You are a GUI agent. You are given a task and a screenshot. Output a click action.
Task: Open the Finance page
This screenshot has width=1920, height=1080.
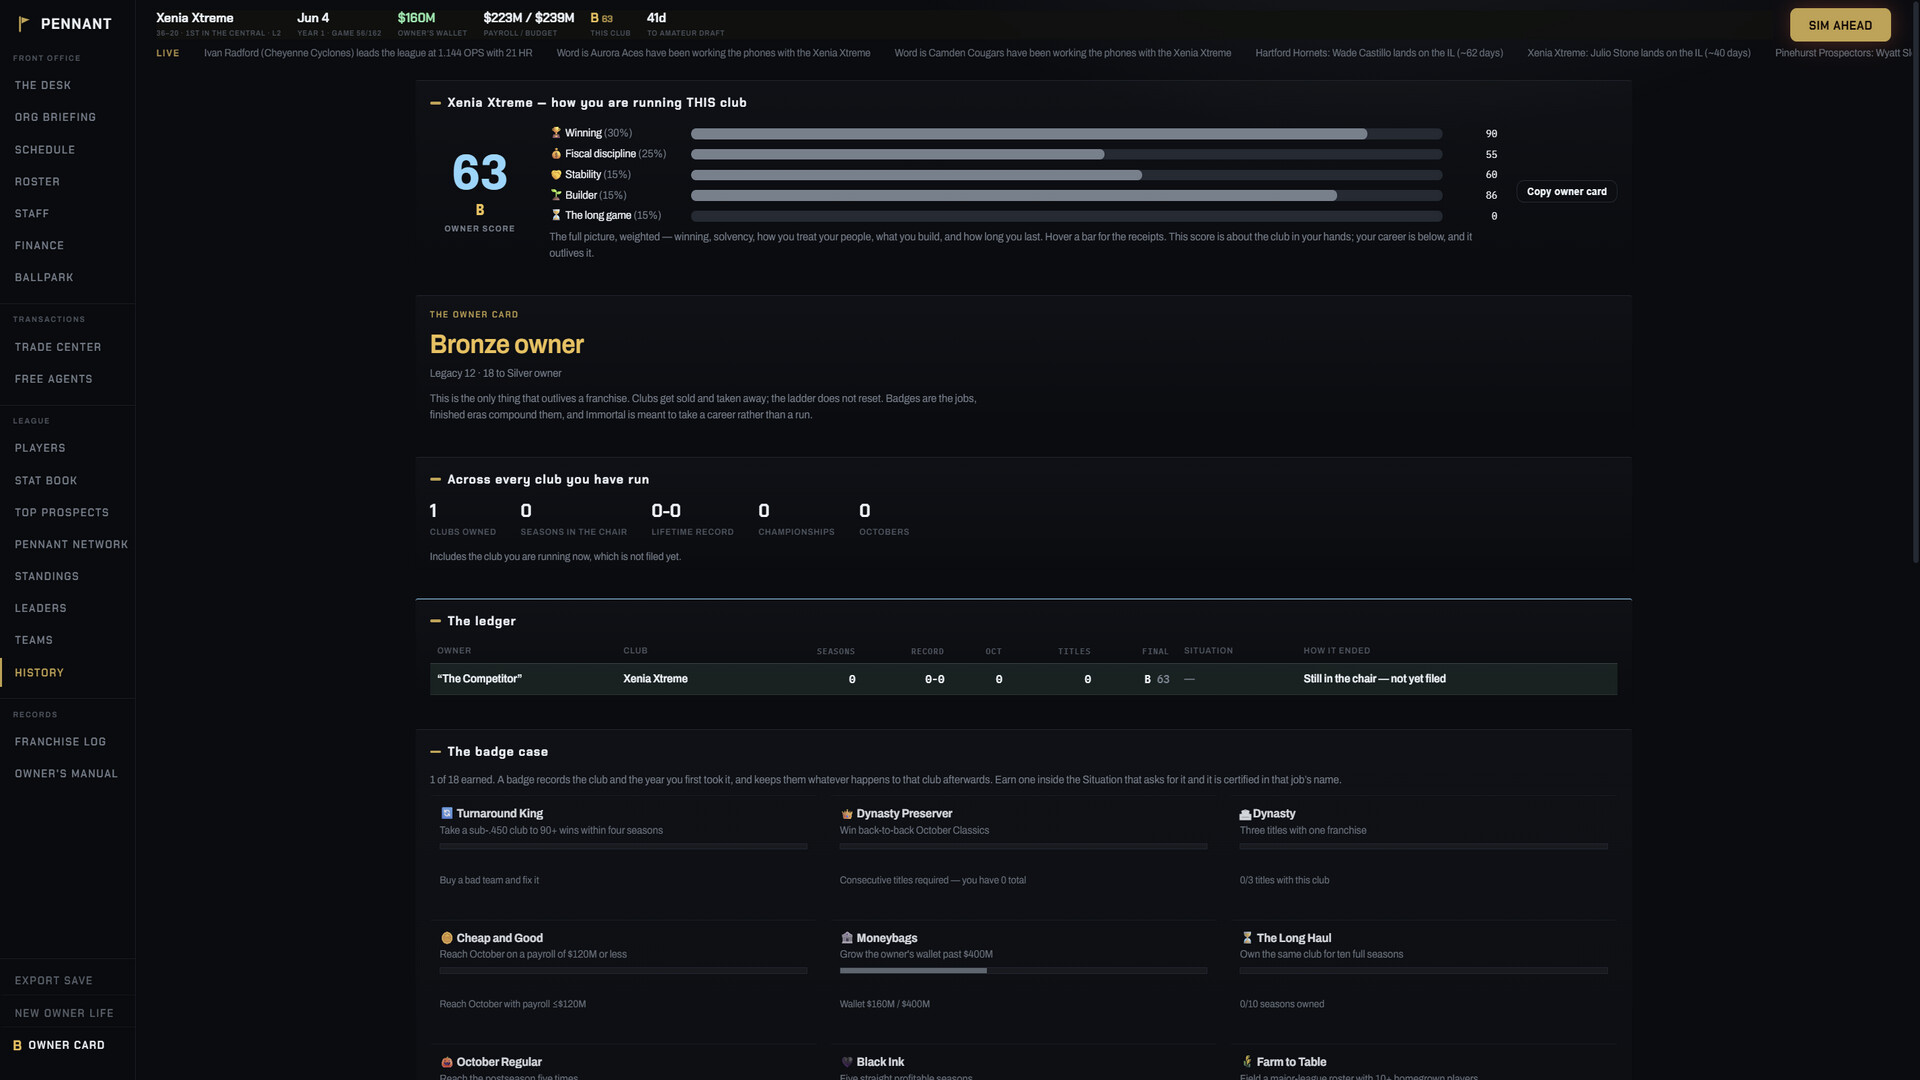coord(67,246)
